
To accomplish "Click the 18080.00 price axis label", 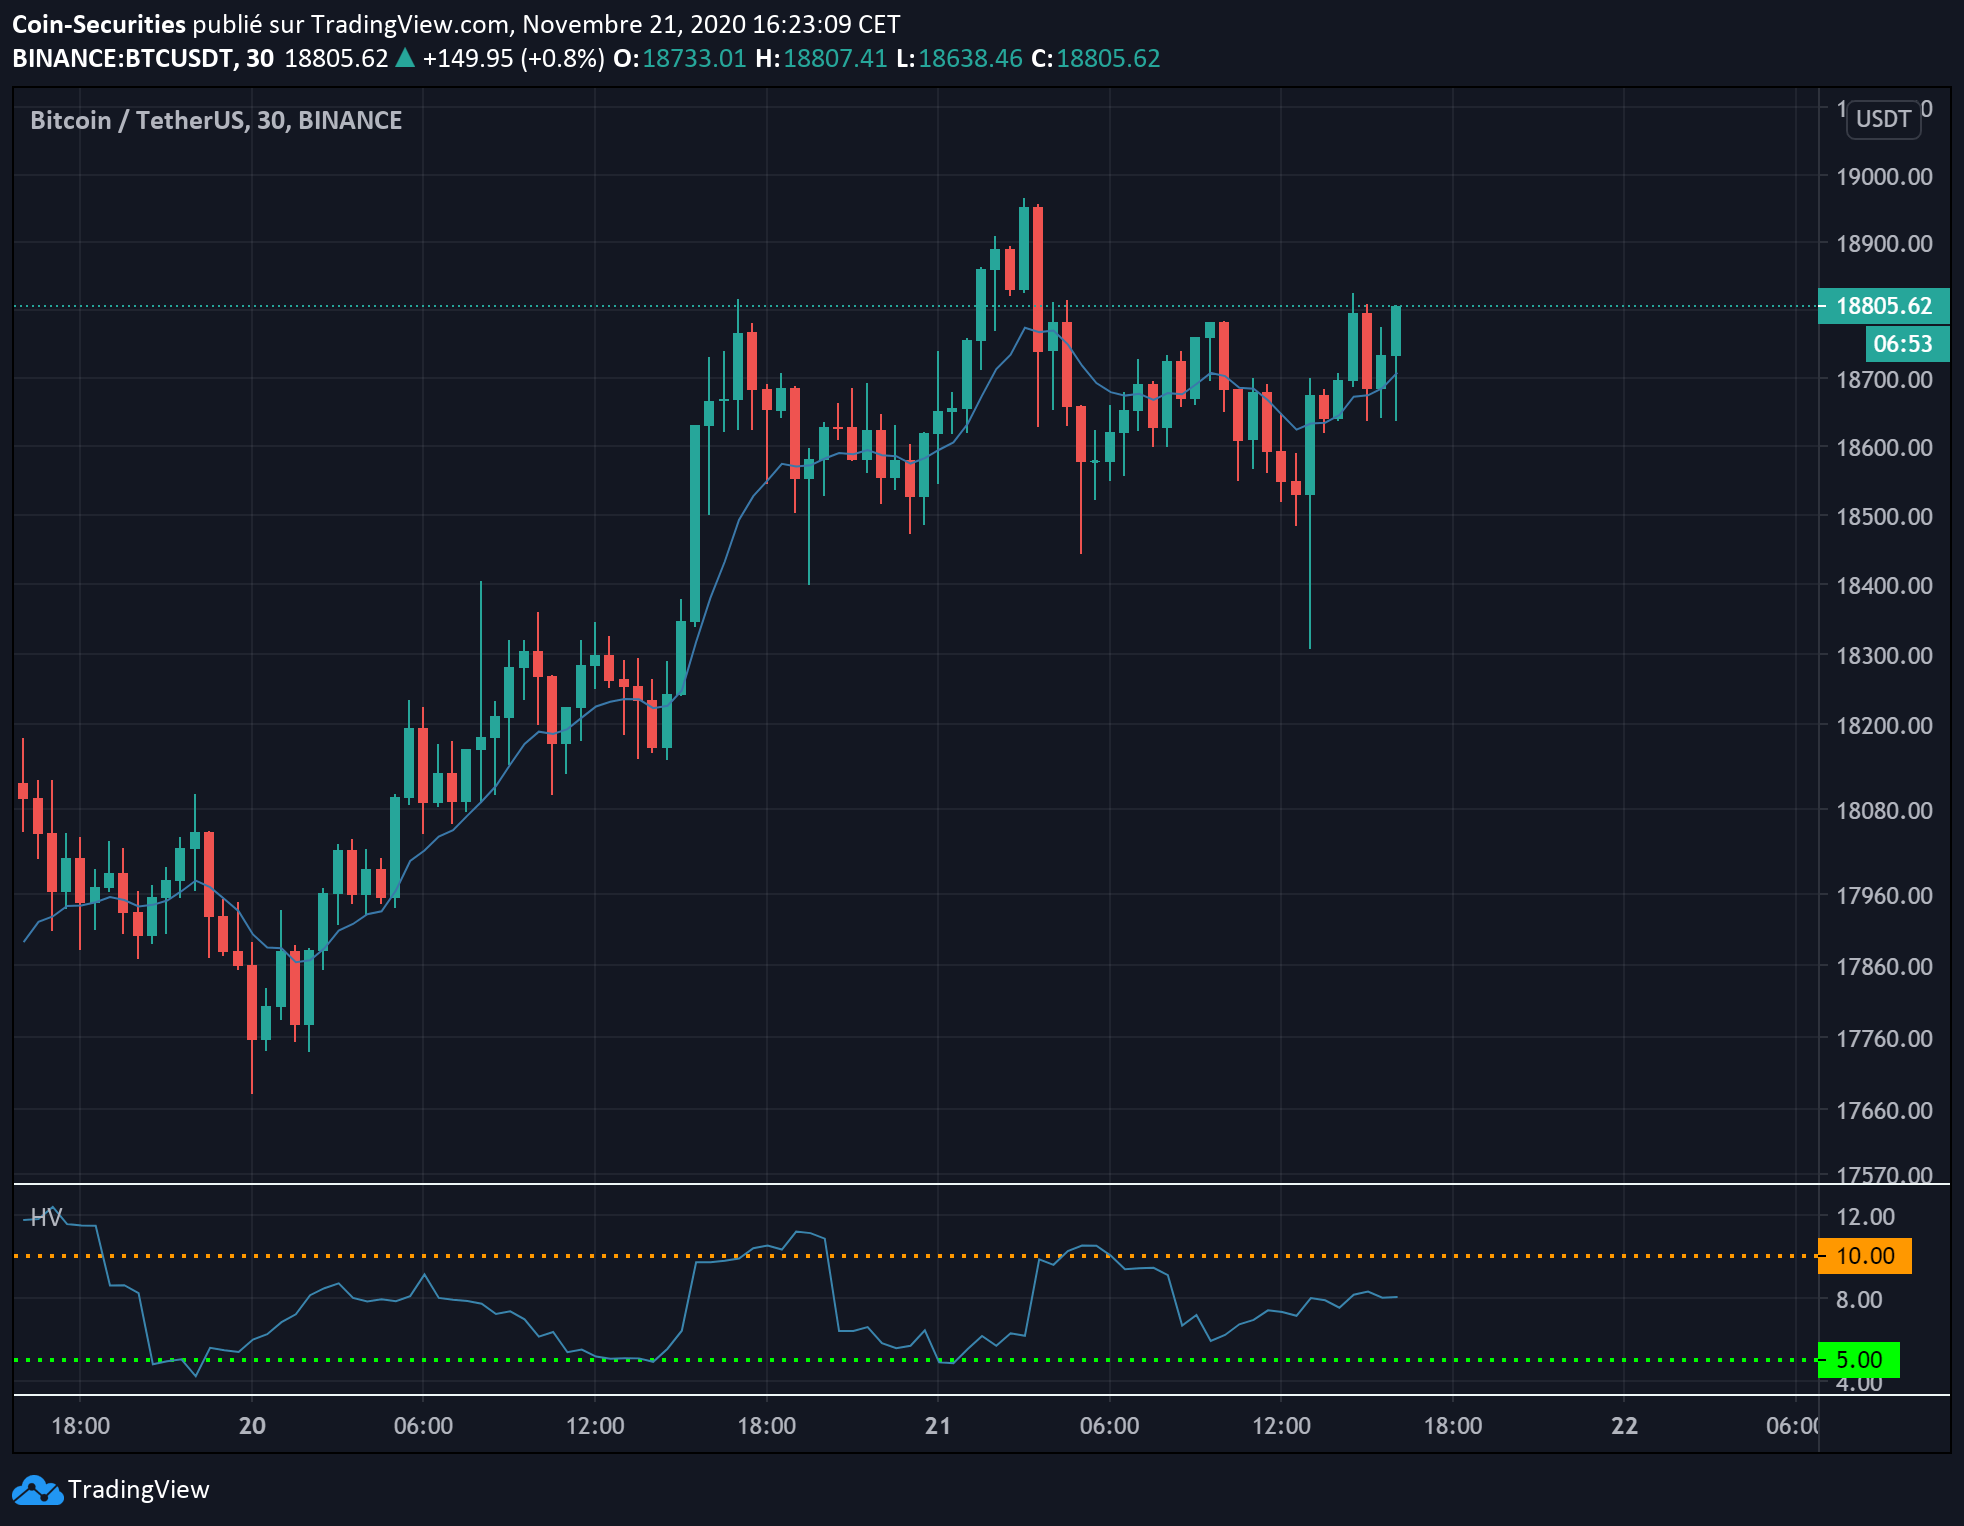I will 1884,810.
